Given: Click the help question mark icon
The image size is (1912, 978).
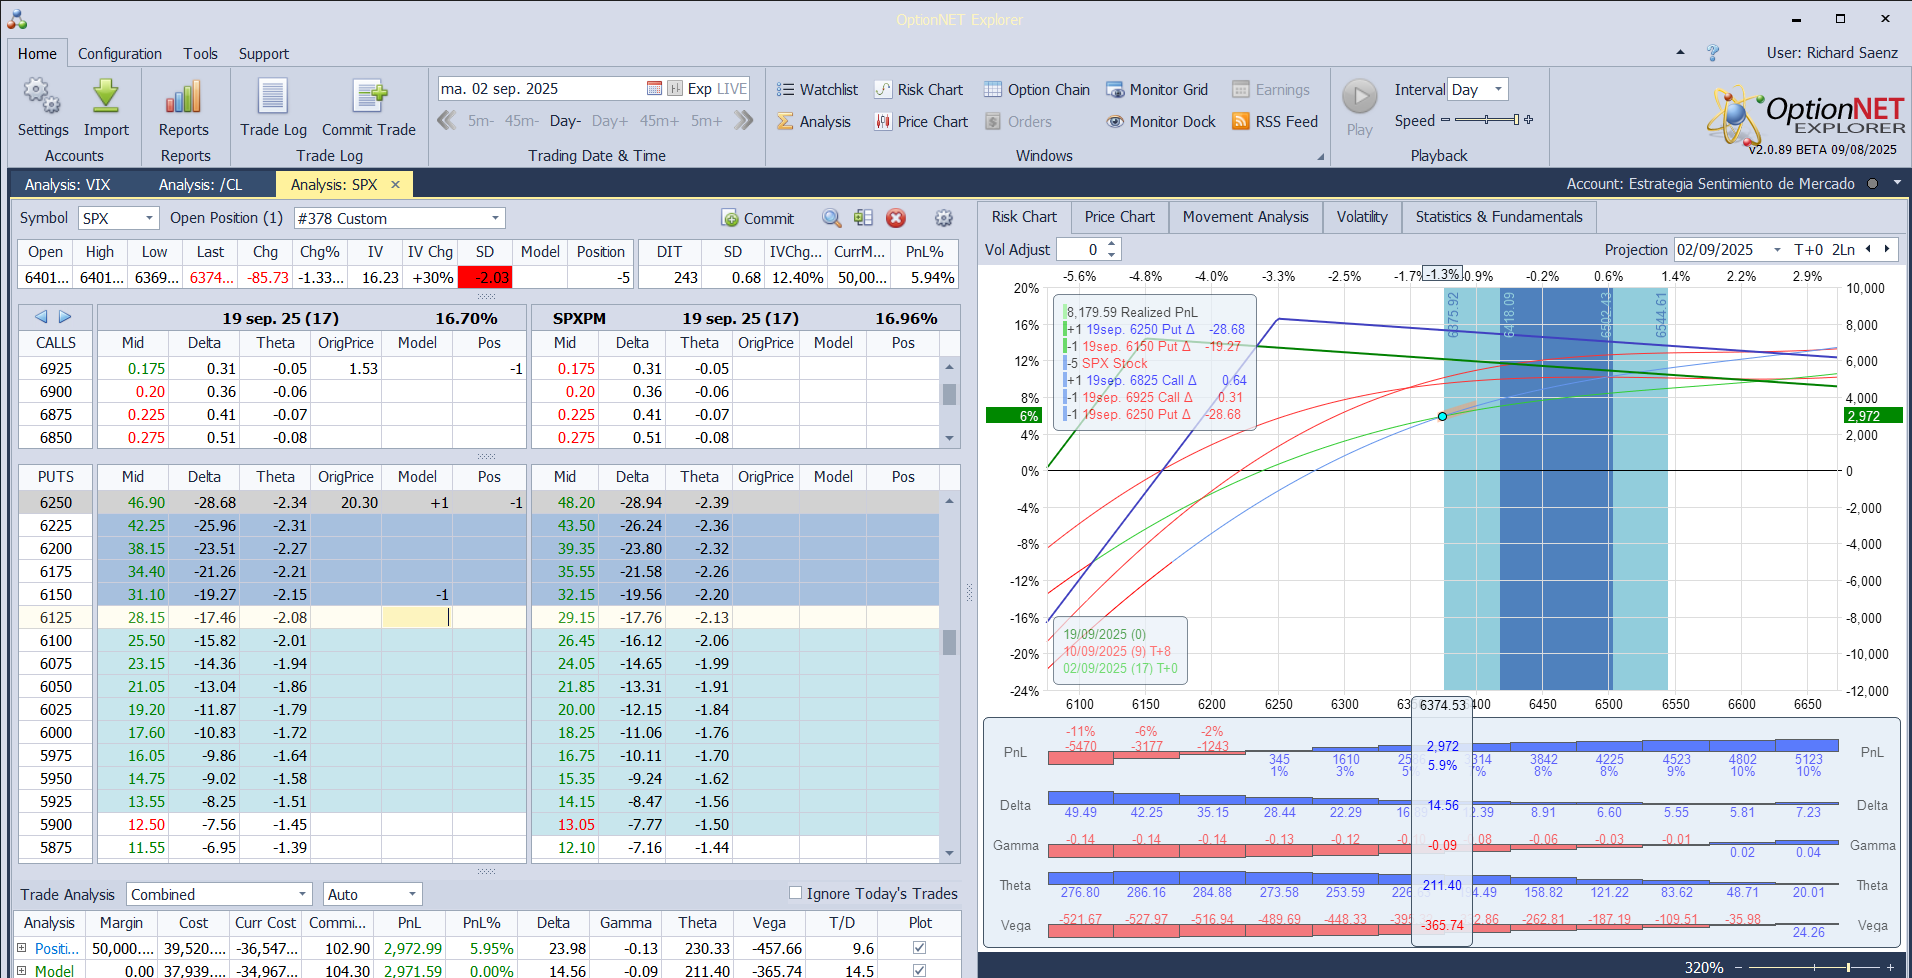Looking at the screenshot, I should click(x=1713, y=53).
